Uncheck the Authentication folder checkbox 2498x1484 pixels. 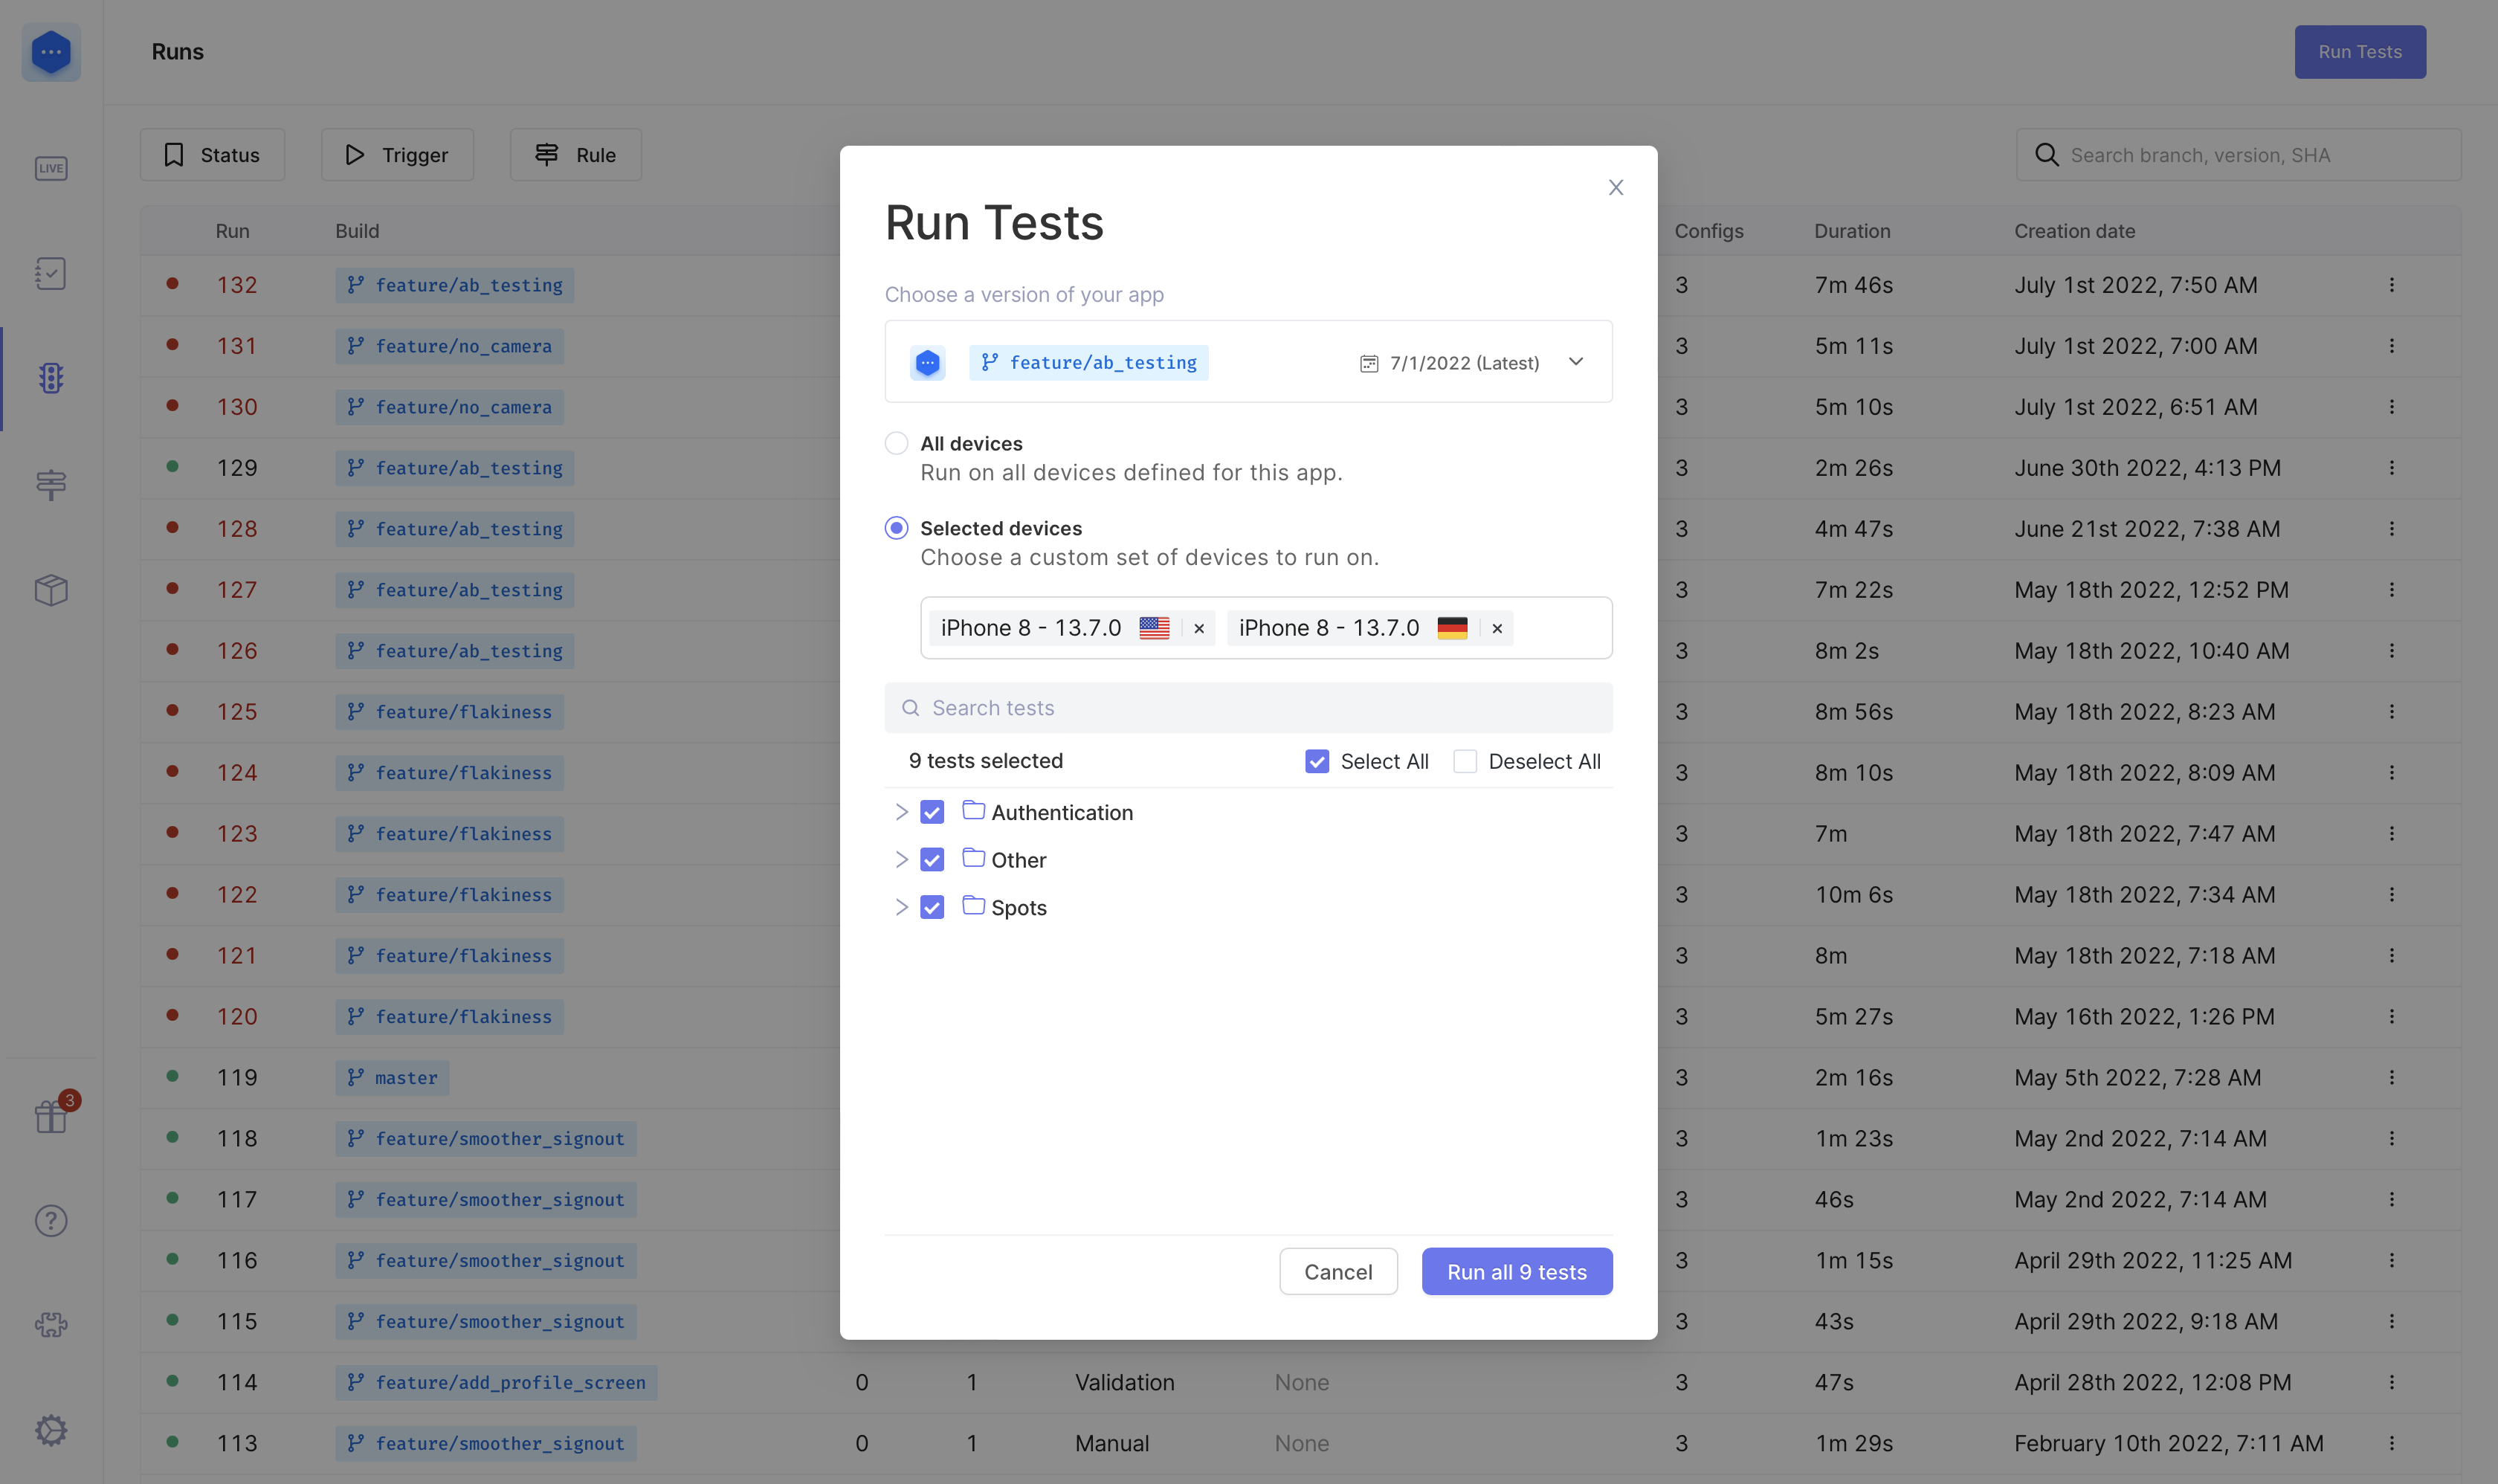pyautogui.click(x=932, y=812)
